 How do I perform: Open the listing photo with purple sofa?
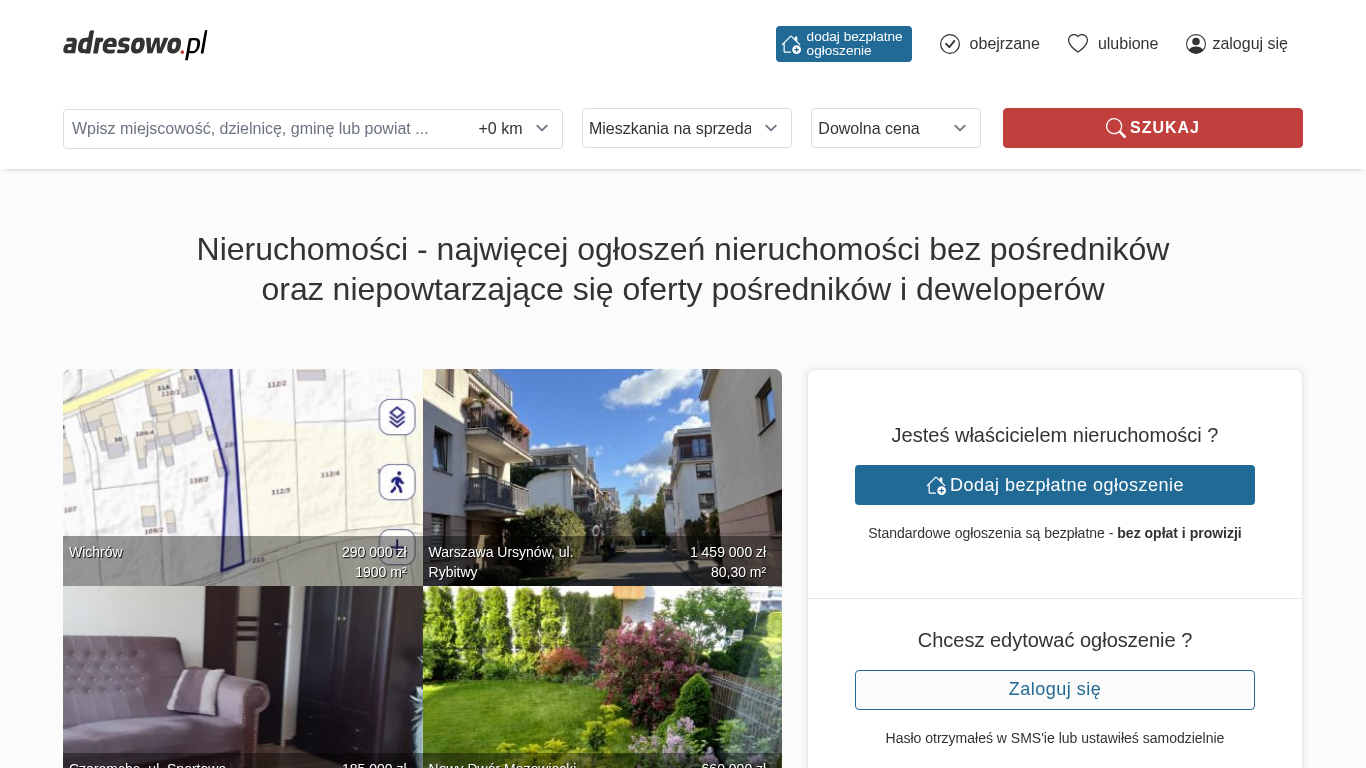tap(242, 670)
